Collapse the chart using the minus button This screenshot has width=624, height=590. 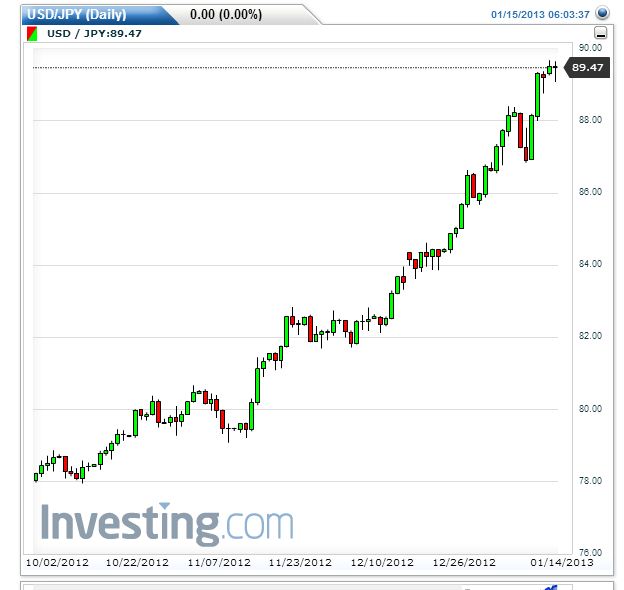point(600,33)
